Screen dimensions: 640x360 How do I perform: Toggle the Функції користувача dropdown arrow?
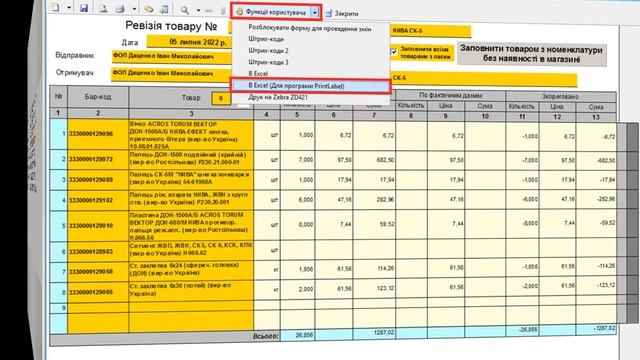(315, 13)
